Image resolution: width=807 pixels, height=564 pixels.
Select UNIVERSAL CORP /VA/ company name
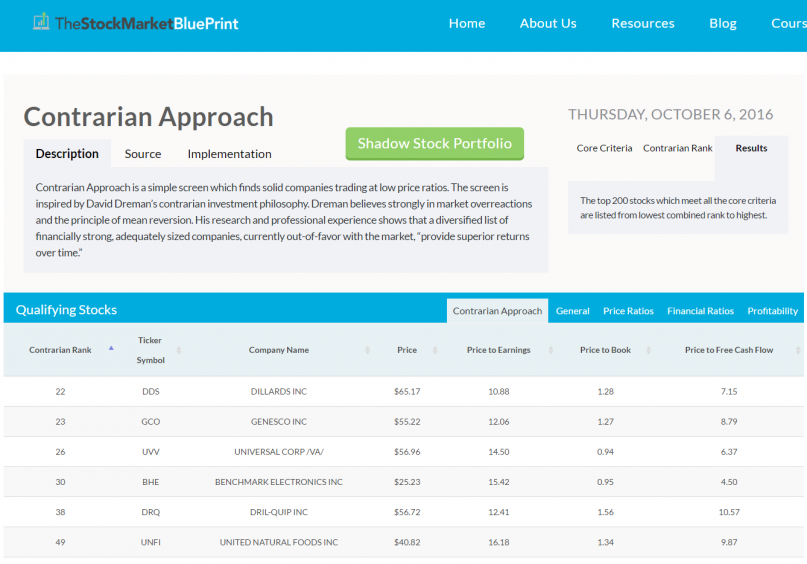click(279, 452)
